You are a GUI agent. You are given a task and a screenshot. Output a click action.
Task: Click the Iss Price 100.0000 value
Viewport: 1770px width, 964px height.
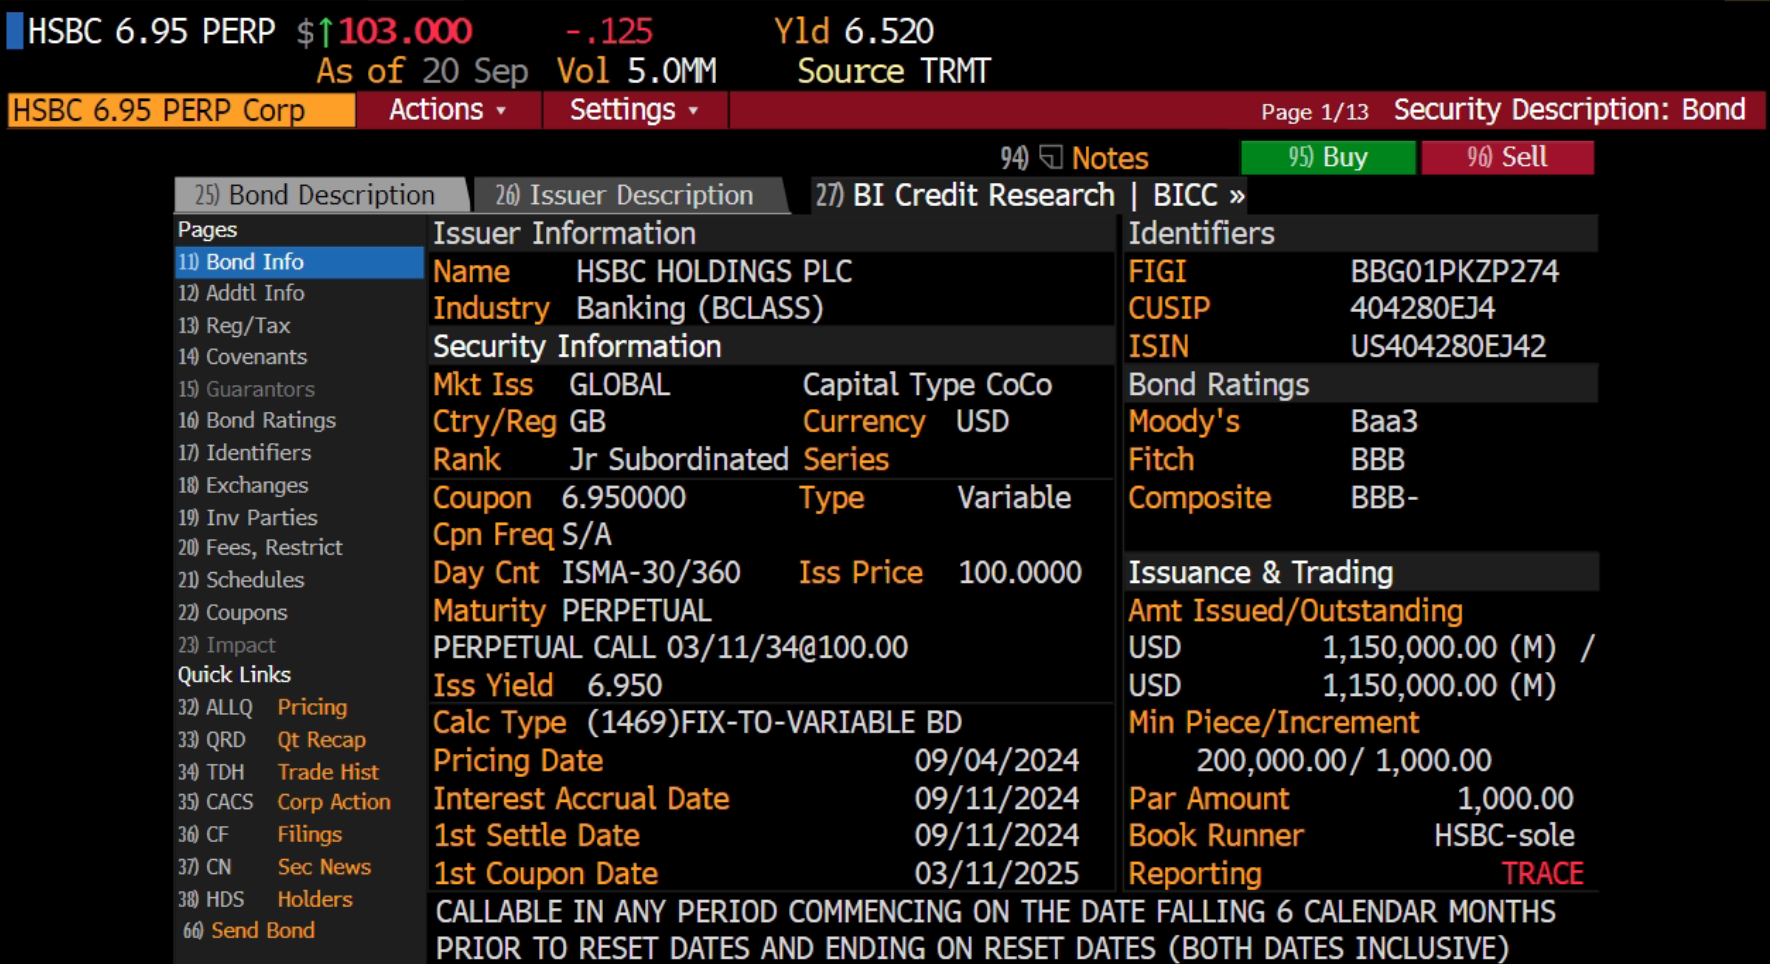[x=1020, y=572]
